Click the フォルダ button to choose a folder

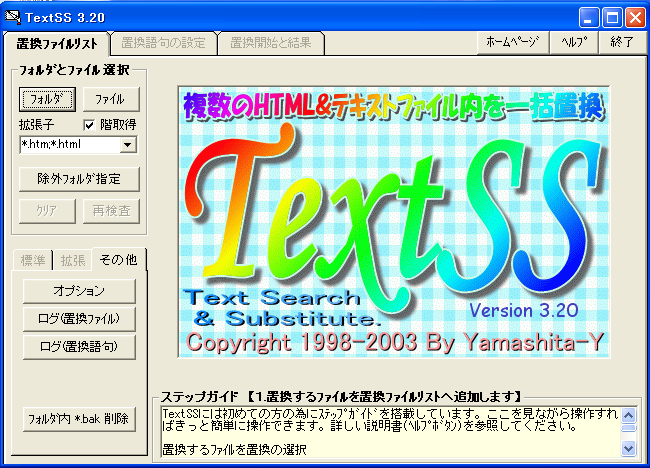pos(47,99)
